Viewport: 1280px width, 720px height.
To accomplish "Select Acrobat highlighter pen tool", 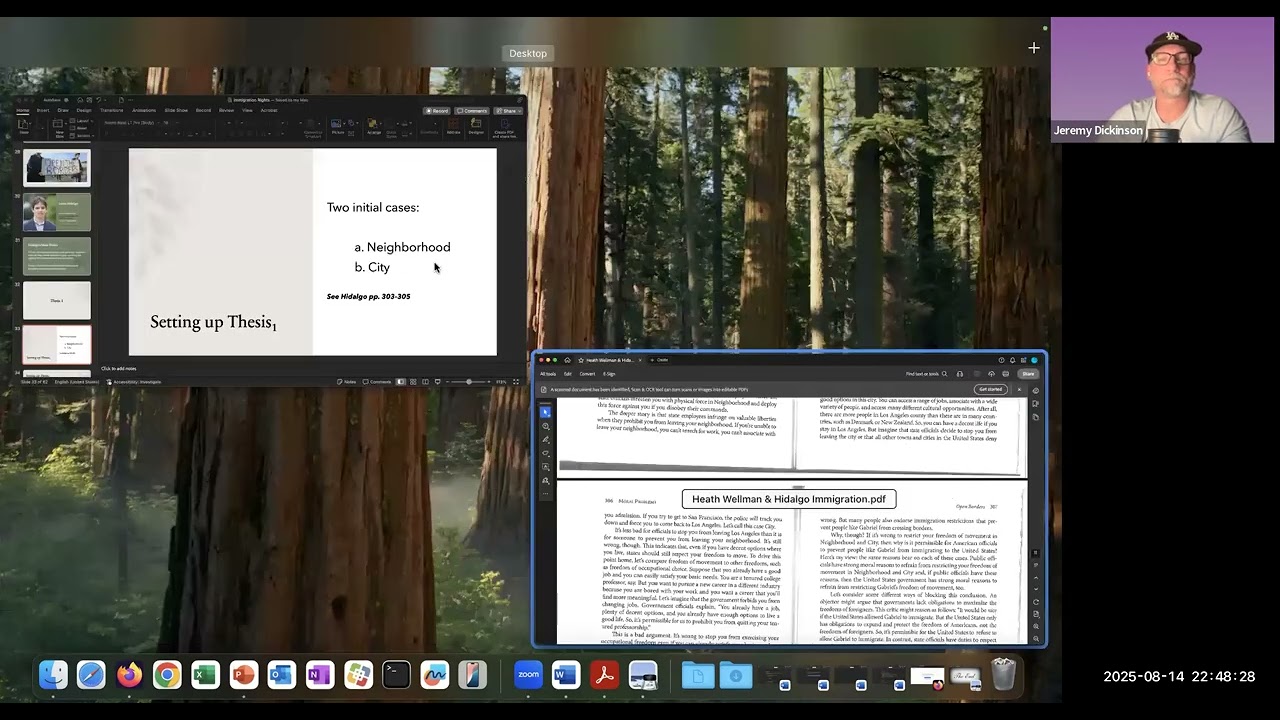I will click(x=545, y=440).
